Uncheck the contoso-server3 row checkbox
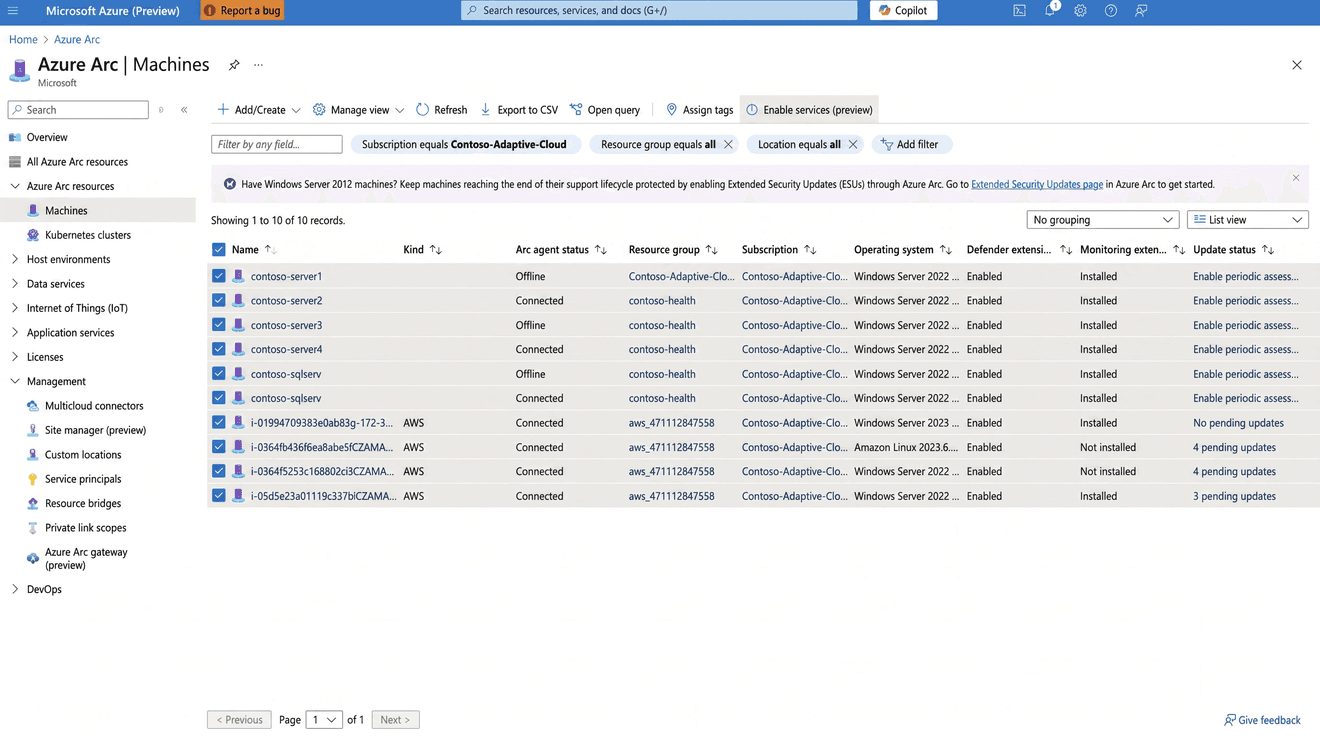The image size is (1320, 737). tap(219, 325)
